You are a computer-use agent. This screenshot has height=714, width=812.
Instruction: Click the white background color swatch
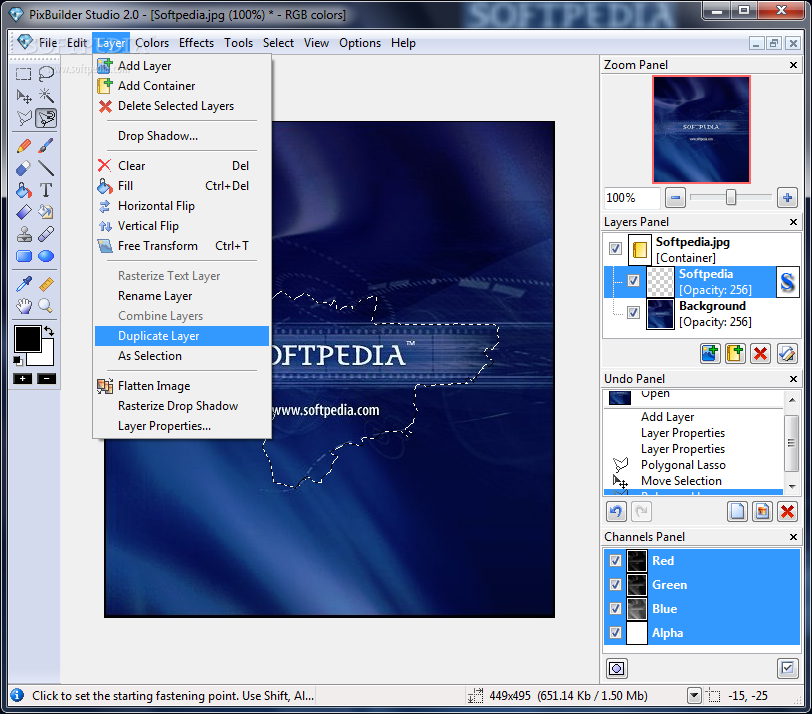tap(46, 357)
